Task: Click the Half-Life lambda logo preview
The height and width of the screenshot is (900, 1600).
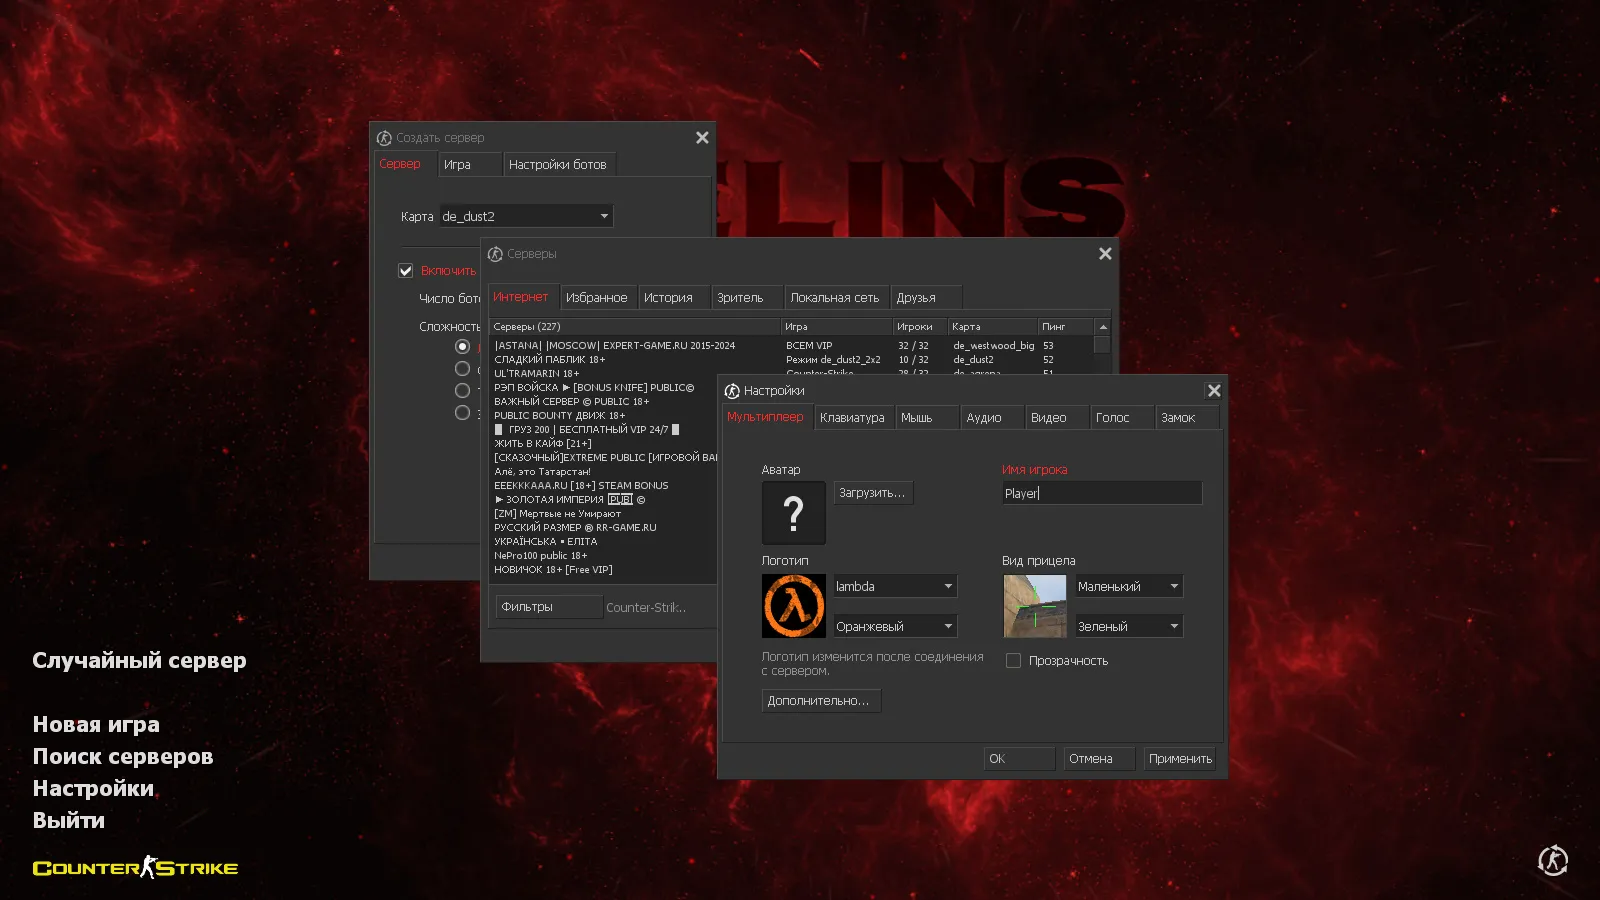Action: click(793, 605)
